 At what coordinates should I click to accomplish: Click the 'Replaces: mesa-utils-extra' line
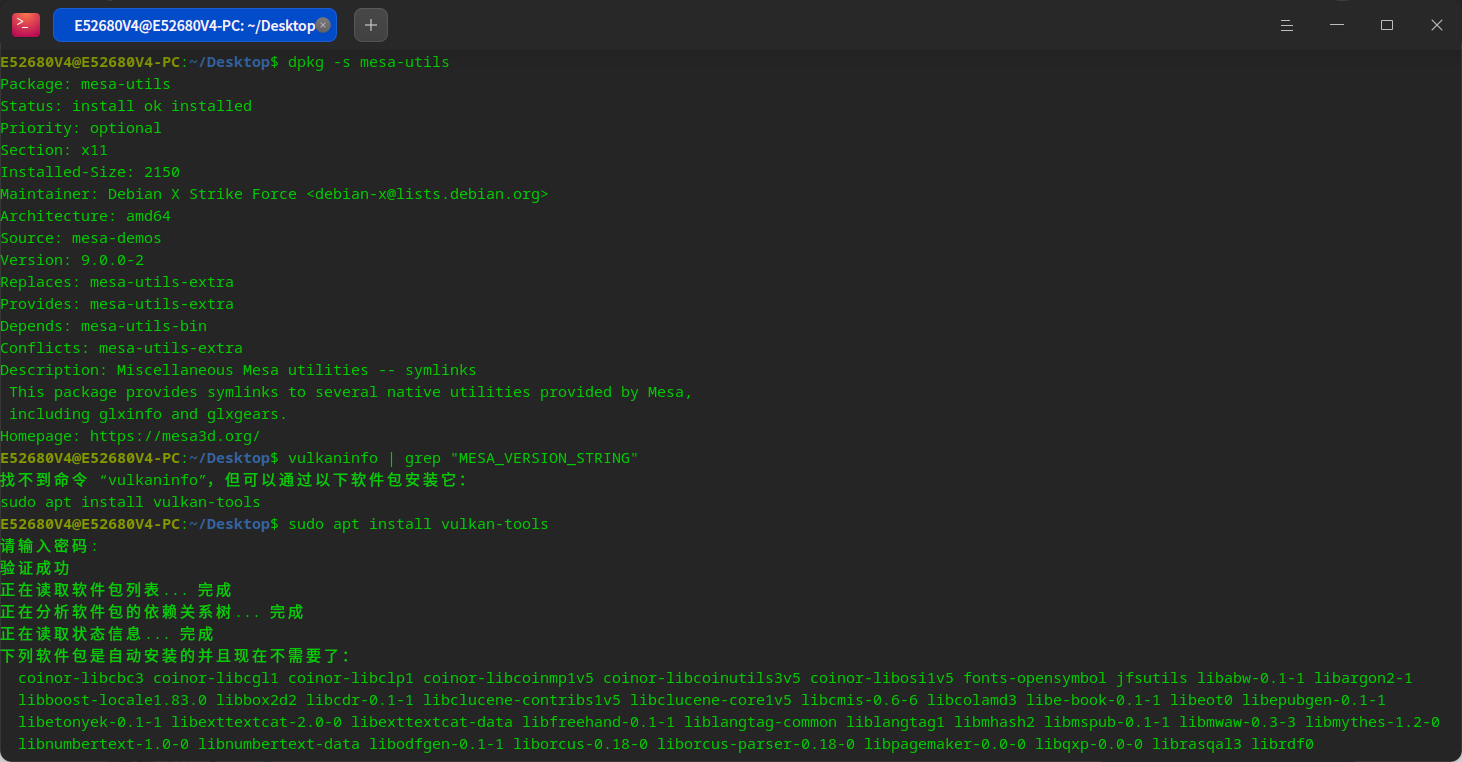(117, 282)
